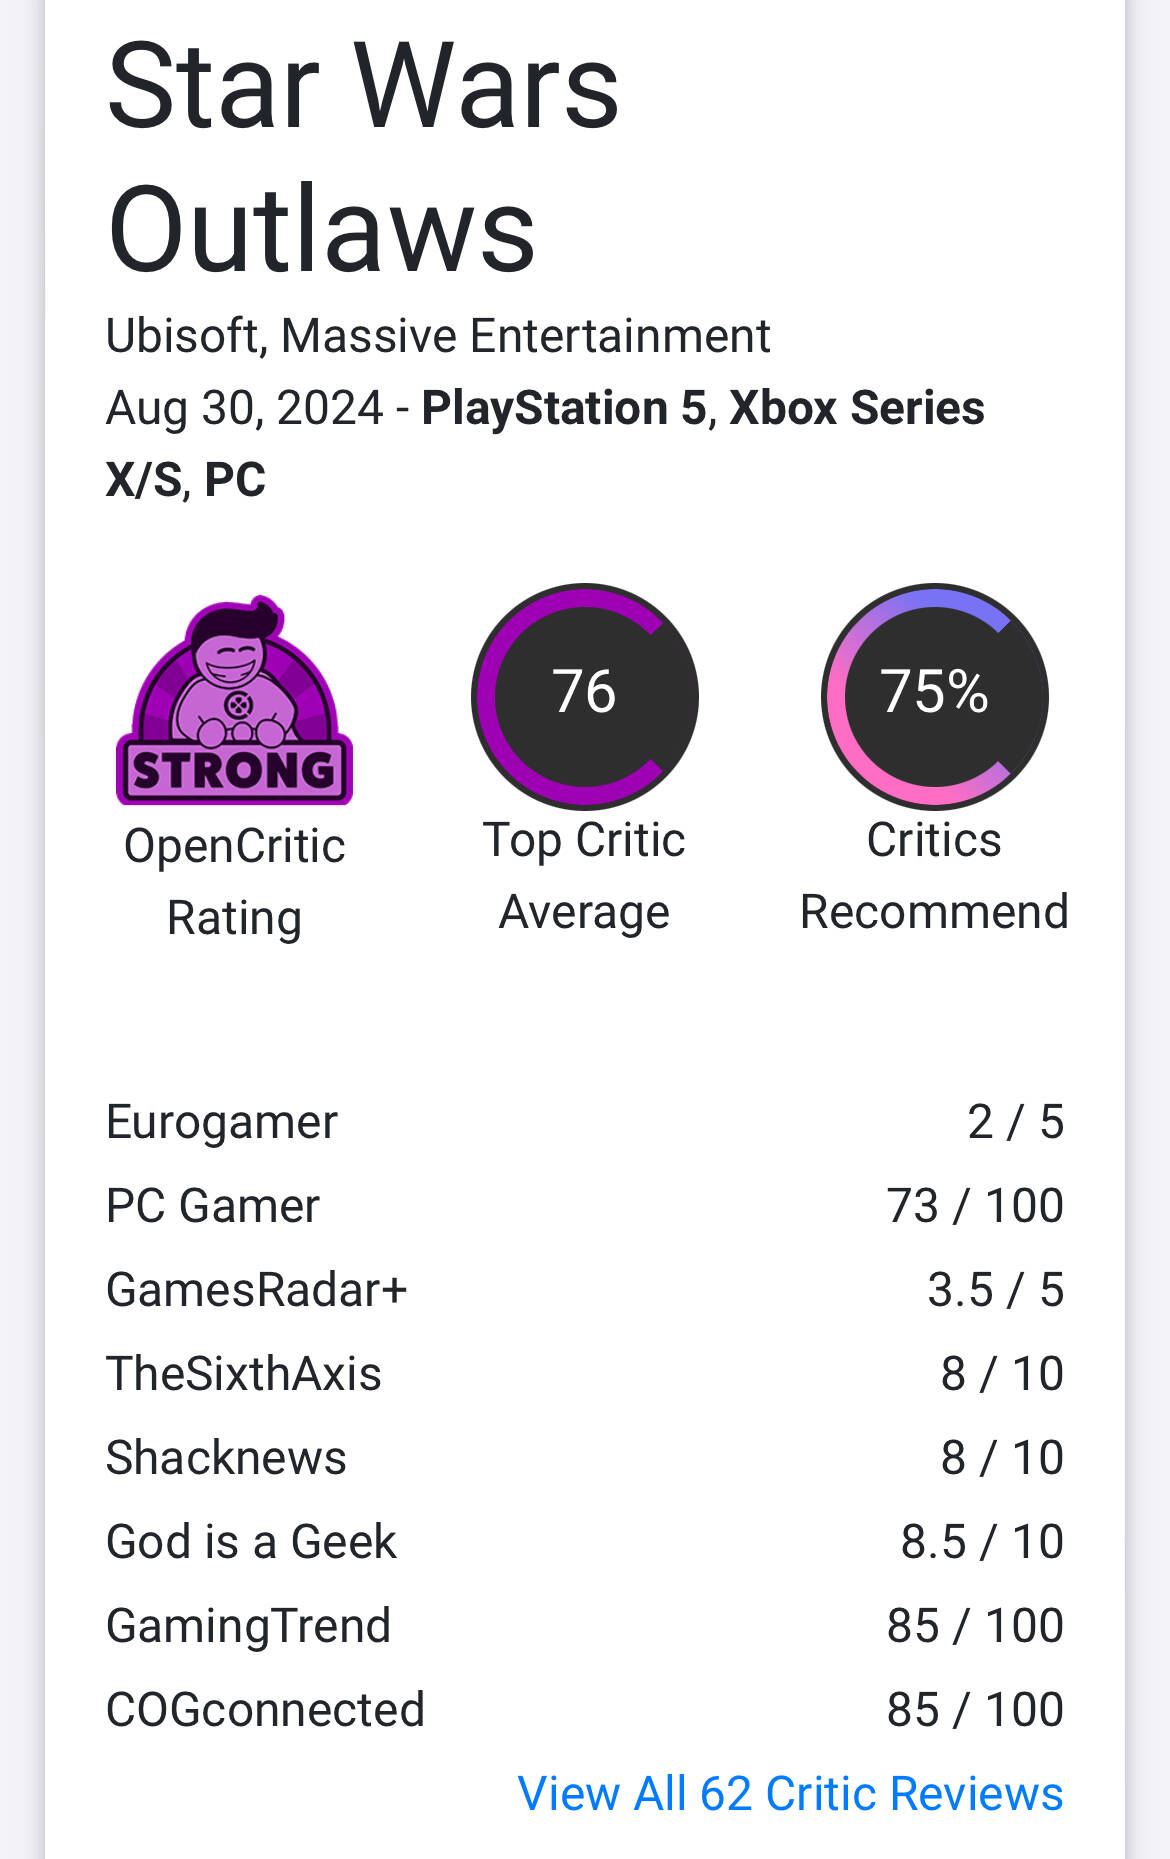Tap the 75% Critics Recommend circle

coord(935,696)
